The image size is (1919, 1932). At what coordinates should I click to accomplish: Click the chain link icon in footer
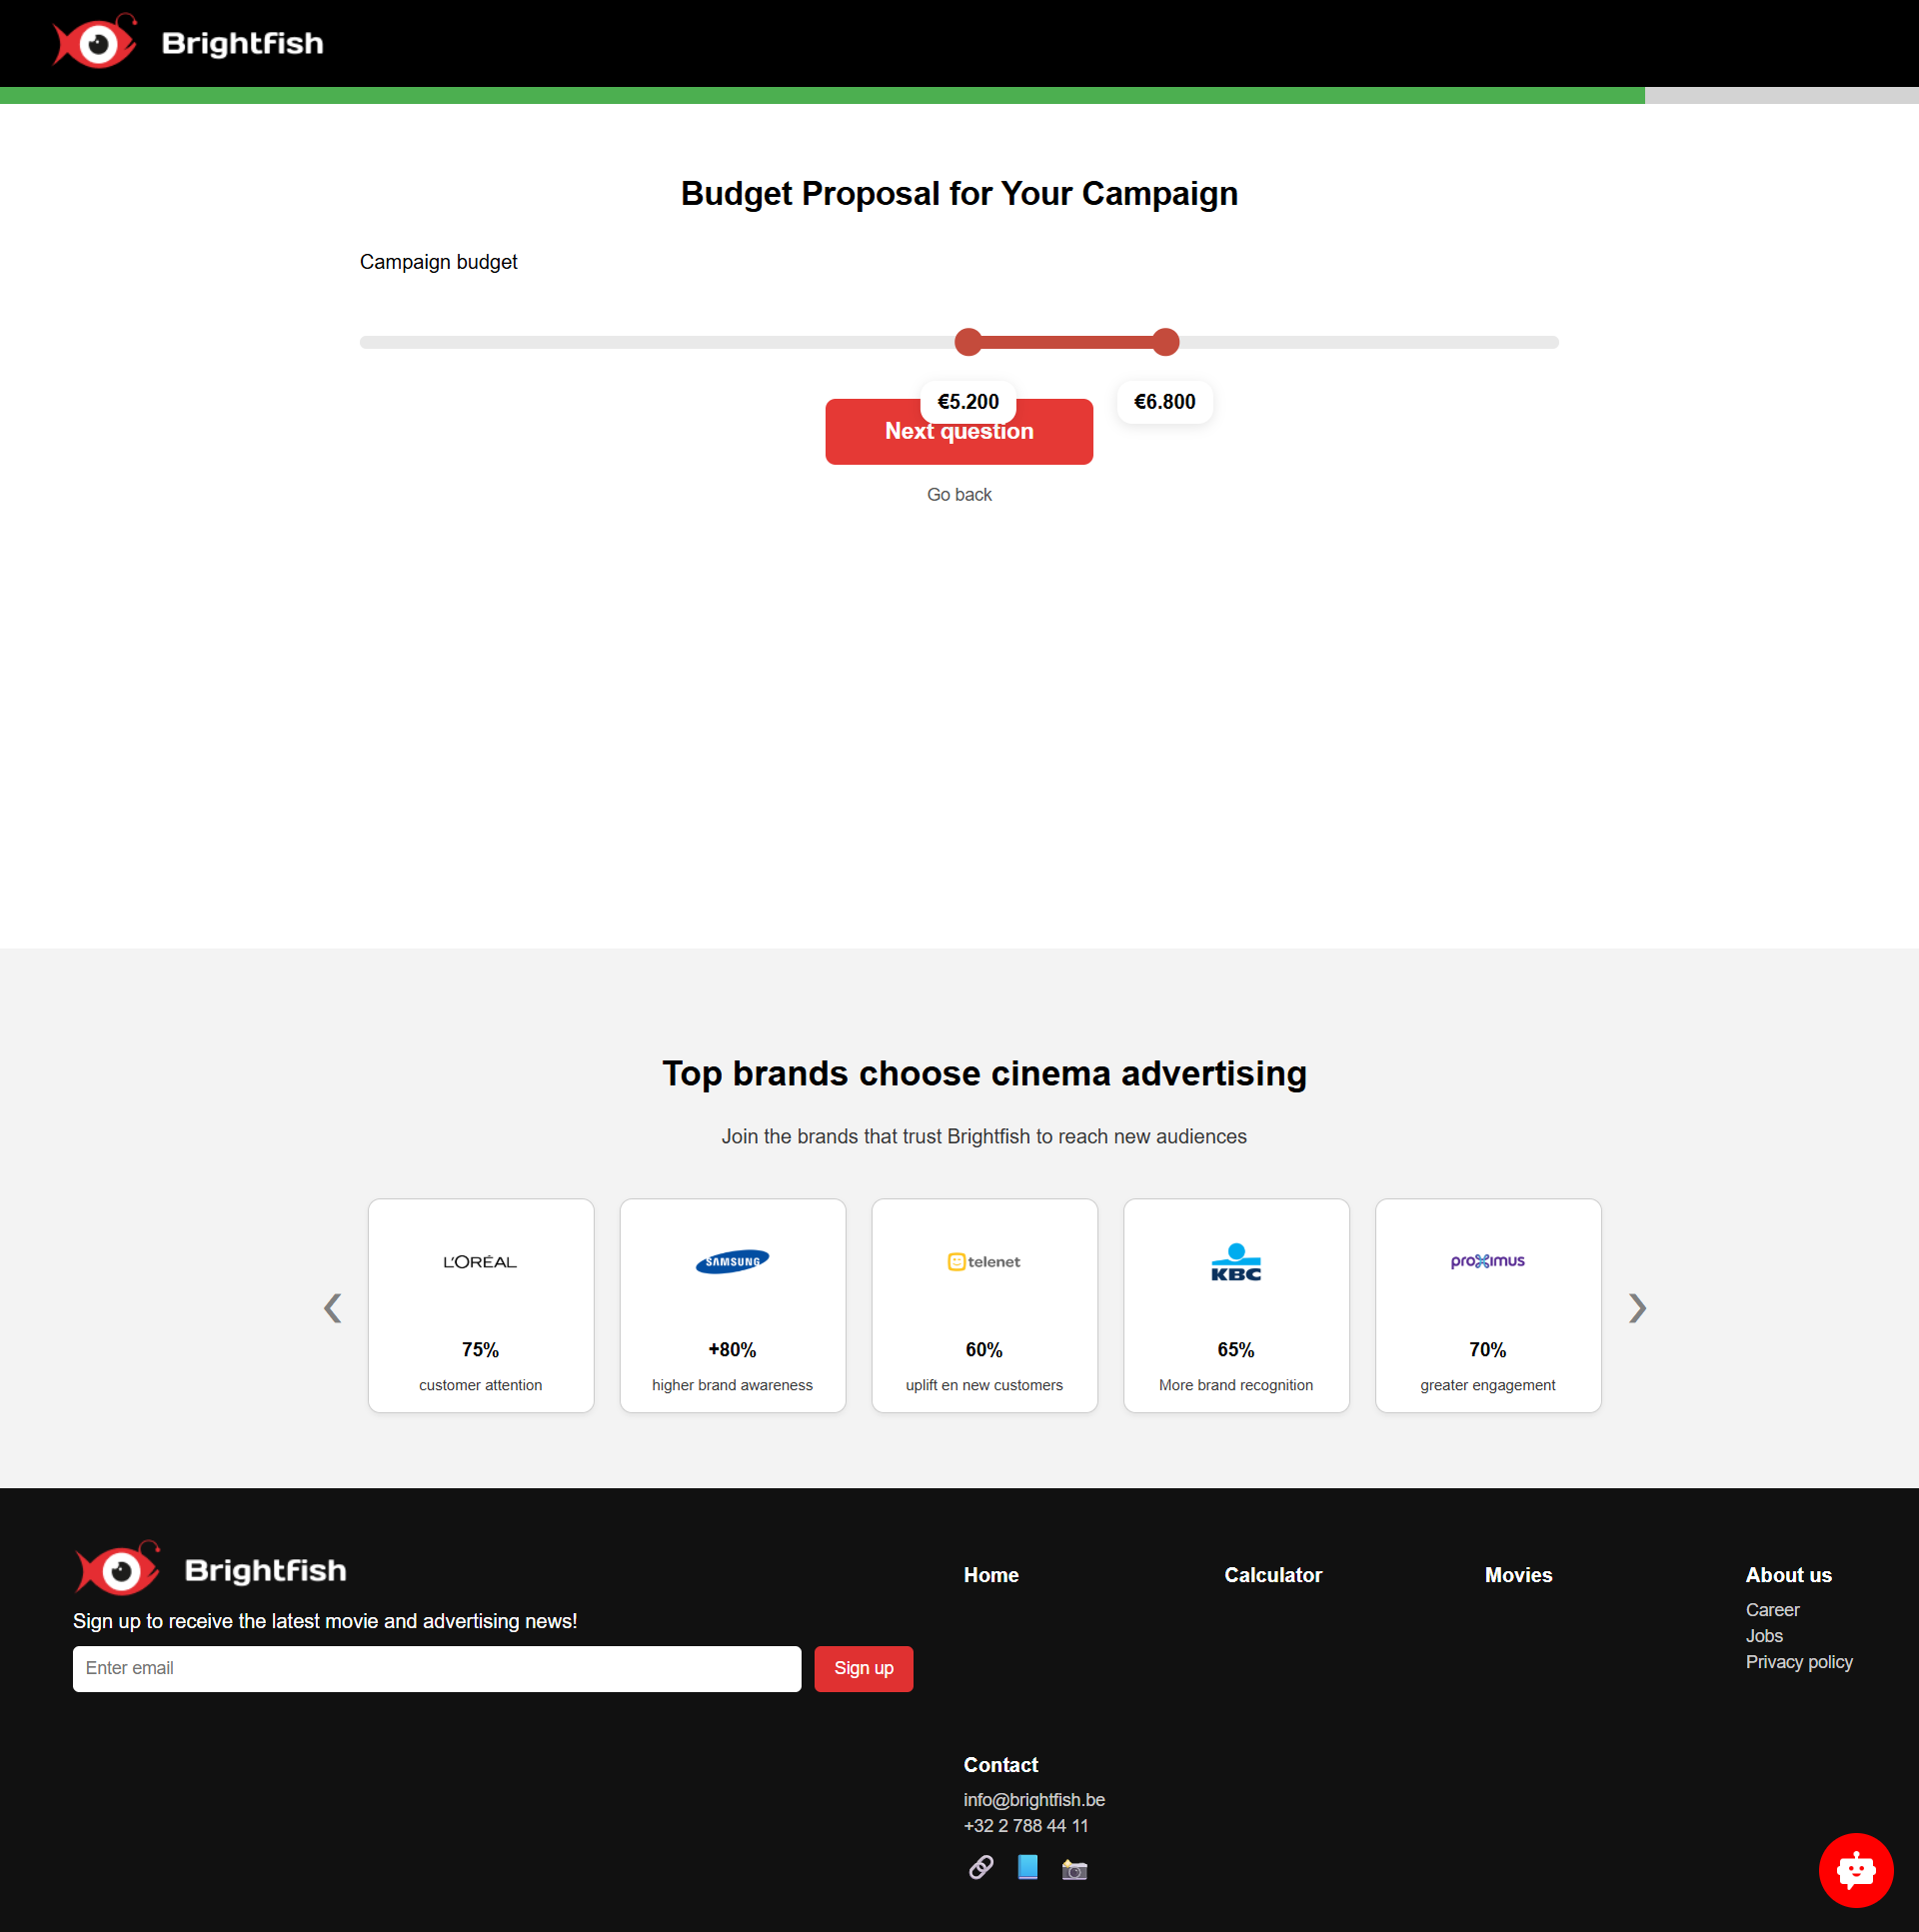(981, 1867)
